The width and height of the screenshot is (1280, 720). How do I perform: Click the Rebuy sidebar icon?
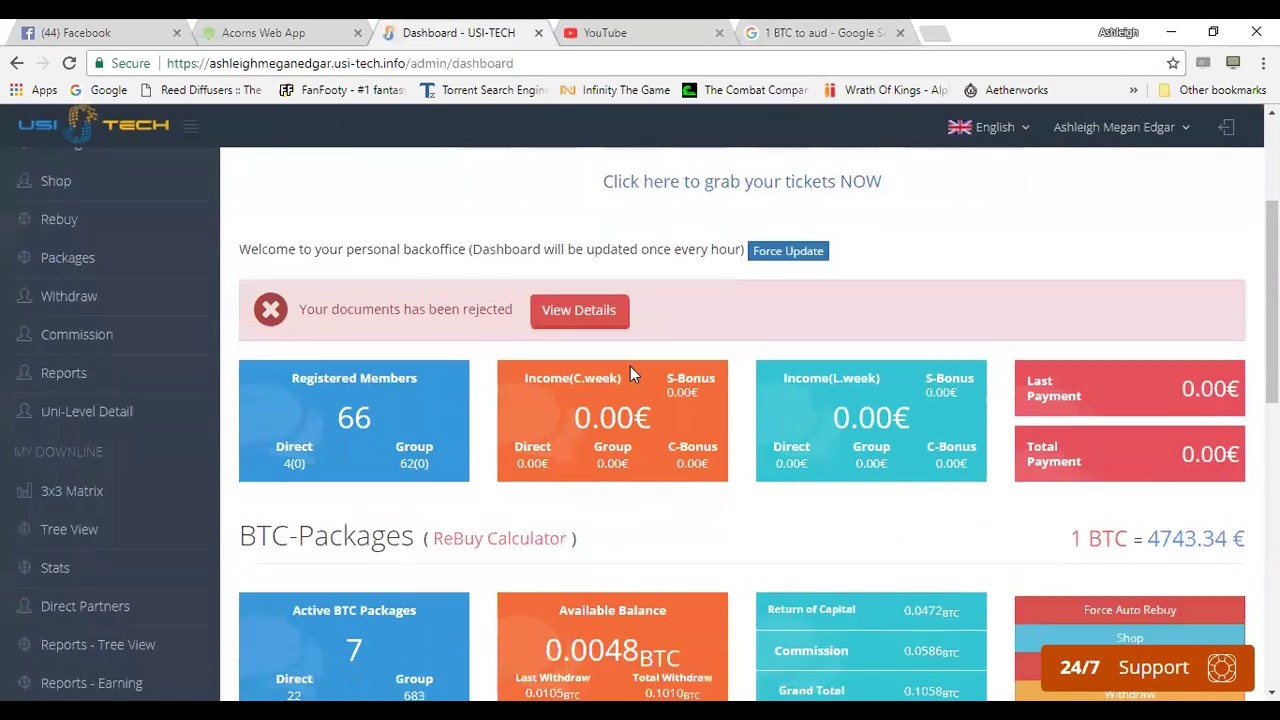point(23,219)
